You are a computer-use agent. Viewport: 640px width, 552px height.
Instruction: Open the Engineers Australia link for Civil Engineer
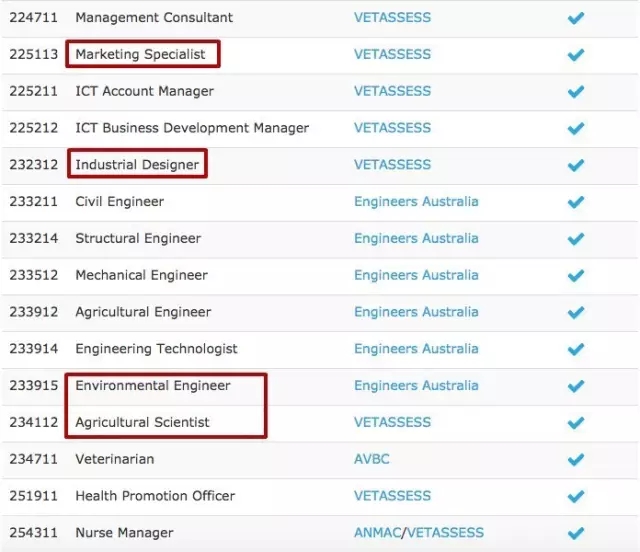(416, 202)
